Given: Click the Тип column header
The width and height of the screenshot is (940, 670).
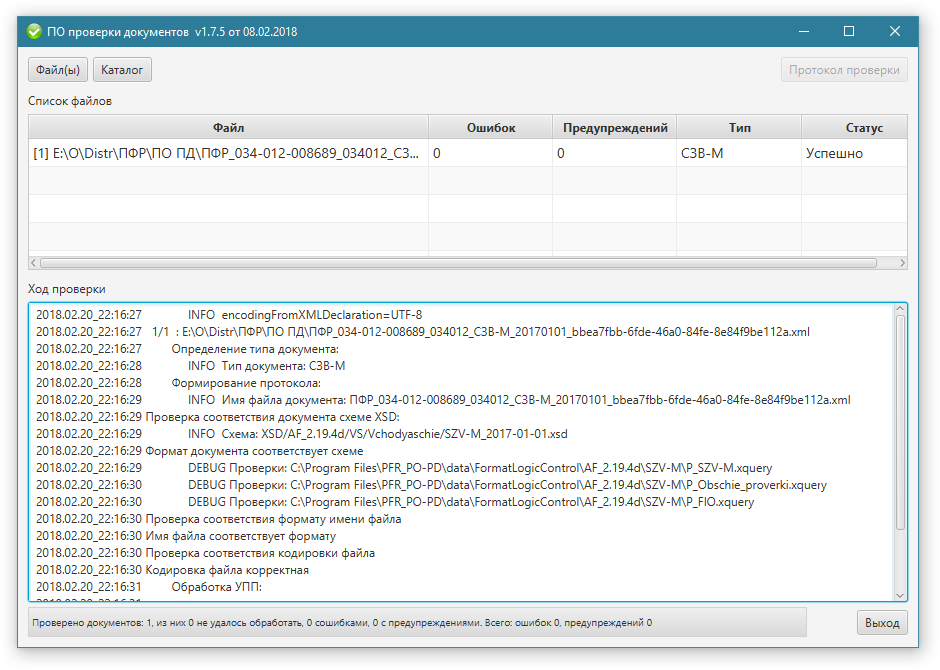Looking at the screenshot, I should 739,127.
